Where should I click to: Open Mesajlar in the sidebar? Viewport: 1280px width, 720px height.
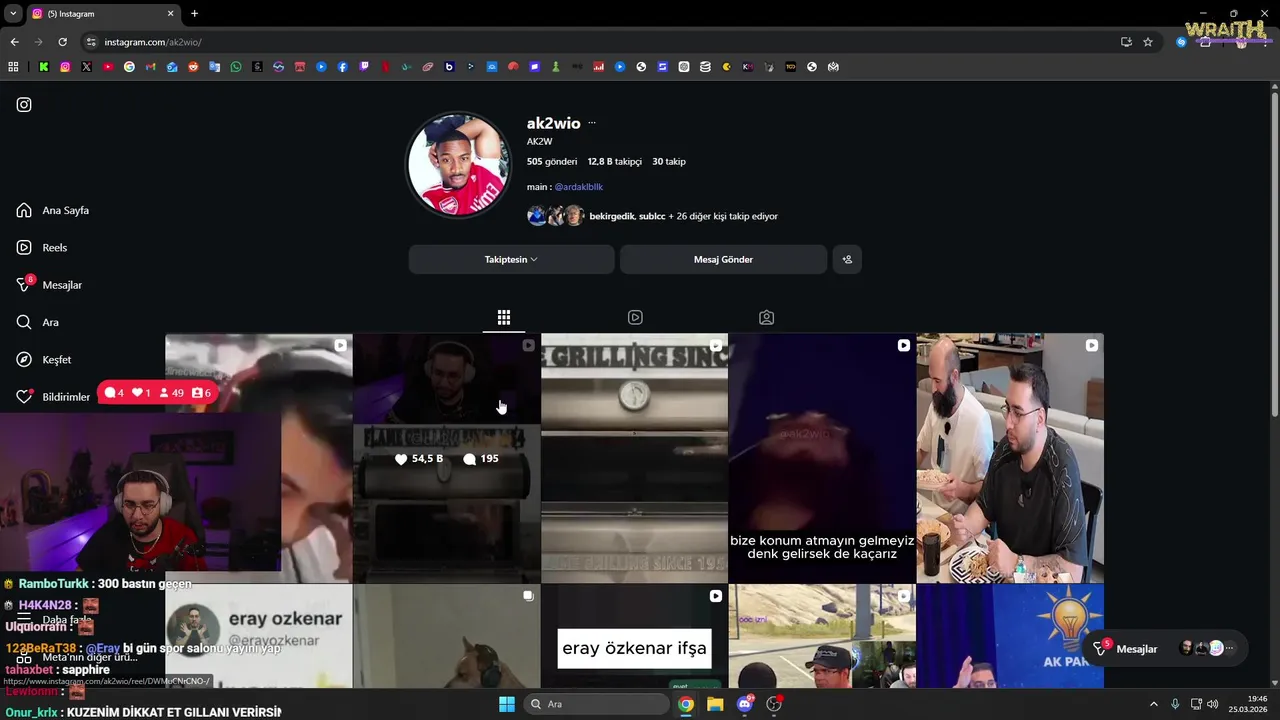(49, 285)
